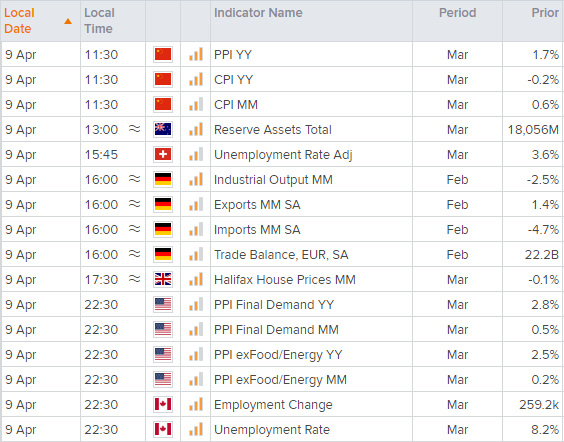This screenshot has height=442, width=564.
Task: Click Germany flag on Industrial Output row
Action: tap(163, 179)
